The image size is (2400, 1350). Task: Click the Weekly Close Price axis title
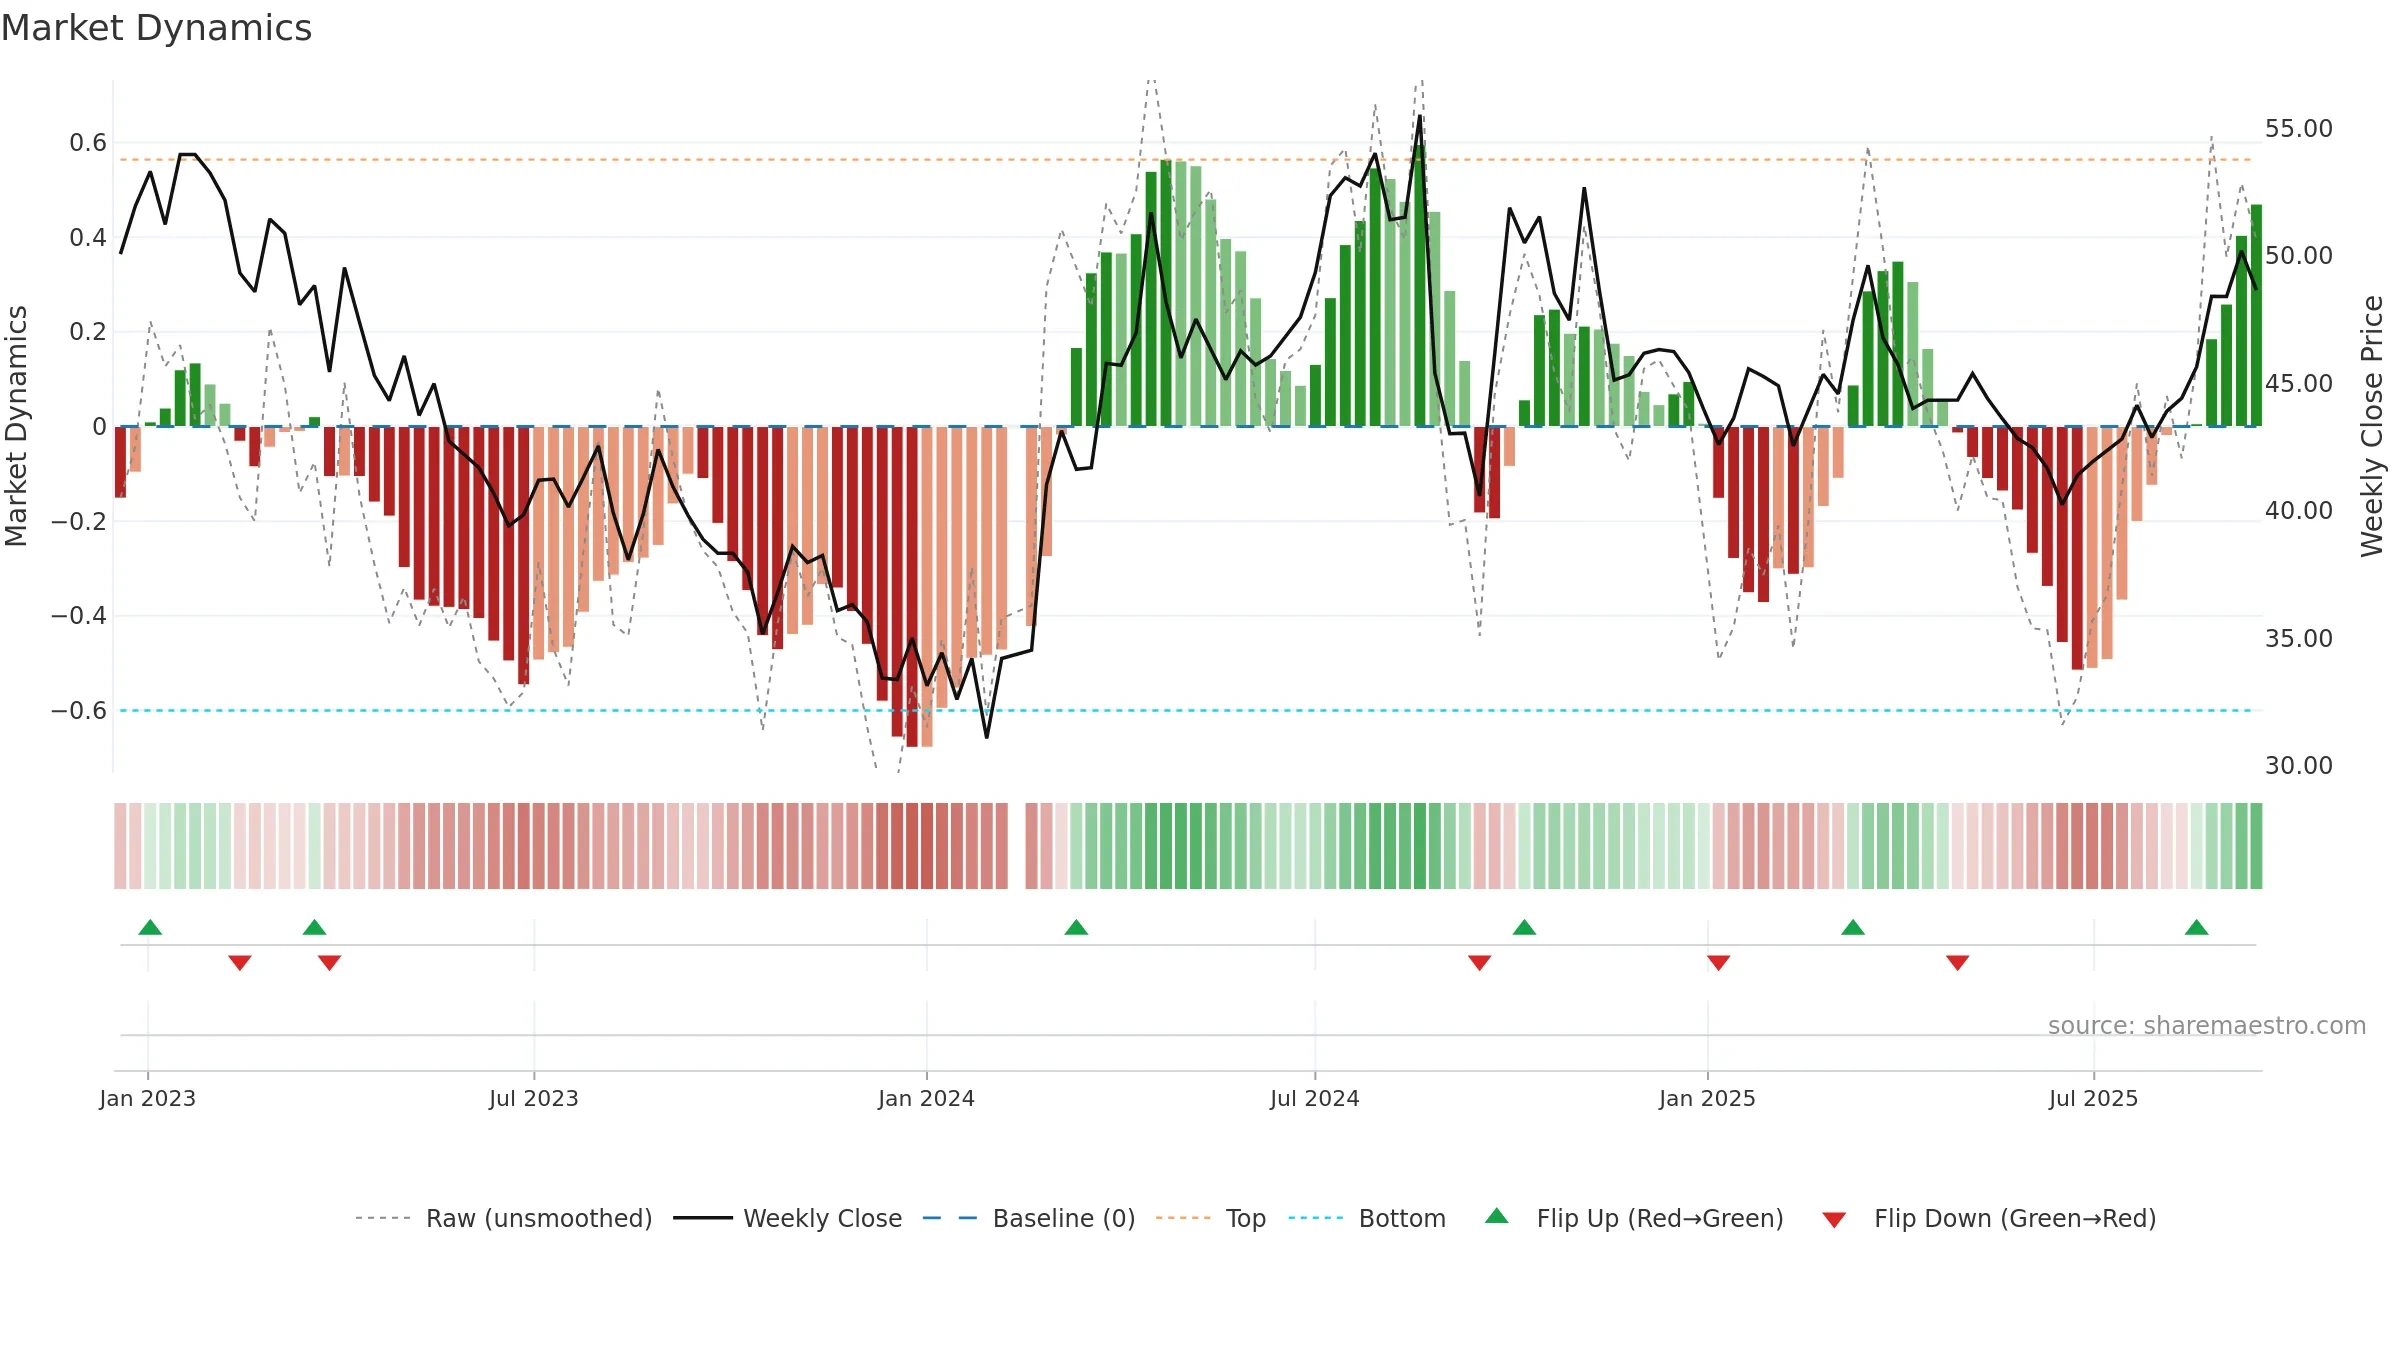click(2372, 426)
